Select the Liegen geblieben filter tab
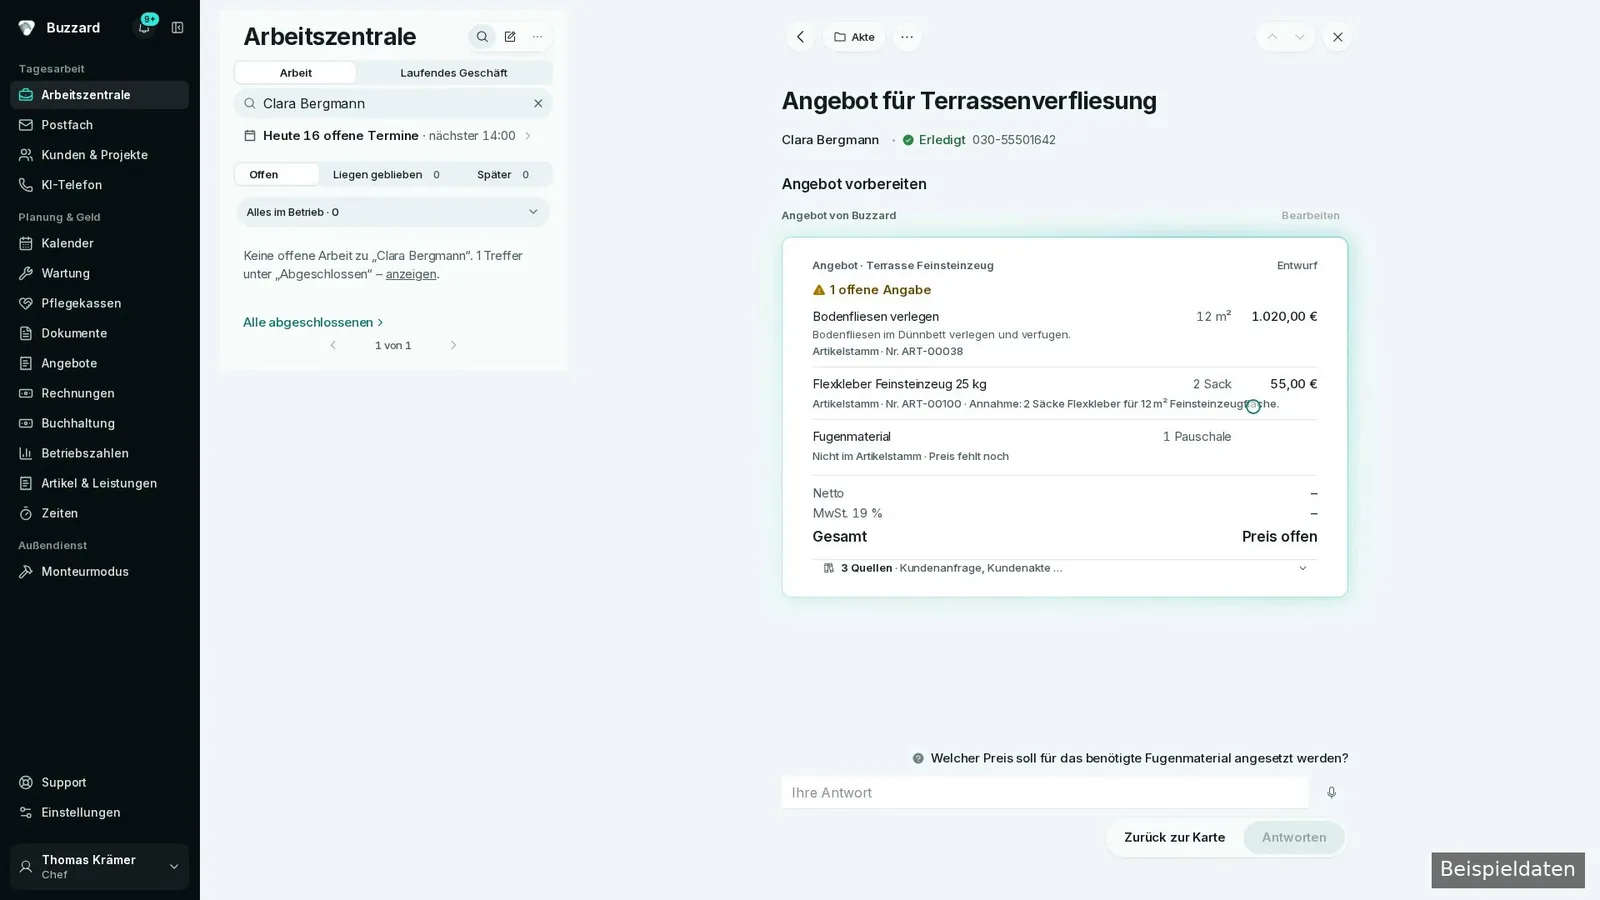The height and width of the screenshot is (900, 1600). click(x=386, y=174)
